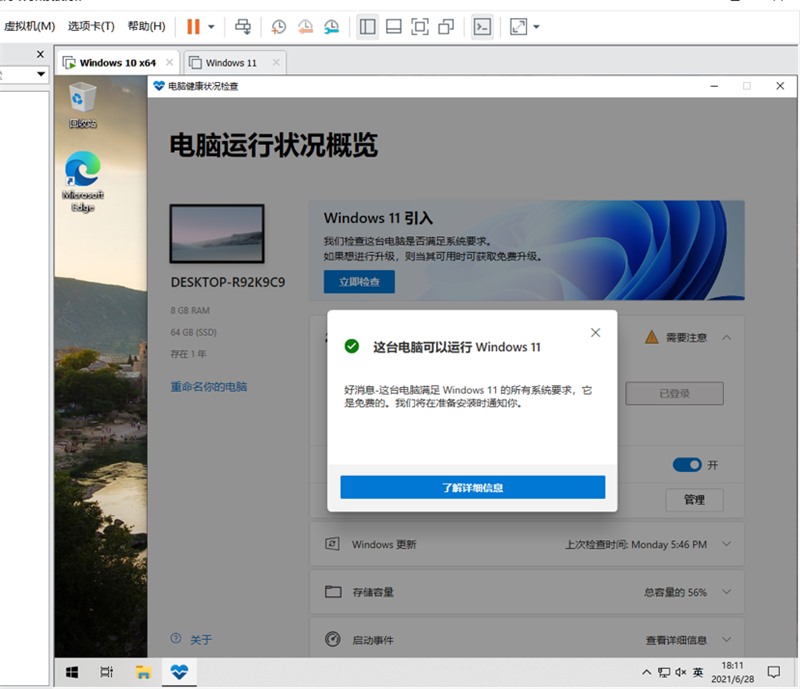This screenshot has height=689, width=800.
Task: Close the Windows 11 compatibility dialog
Action: pos(595,332)
